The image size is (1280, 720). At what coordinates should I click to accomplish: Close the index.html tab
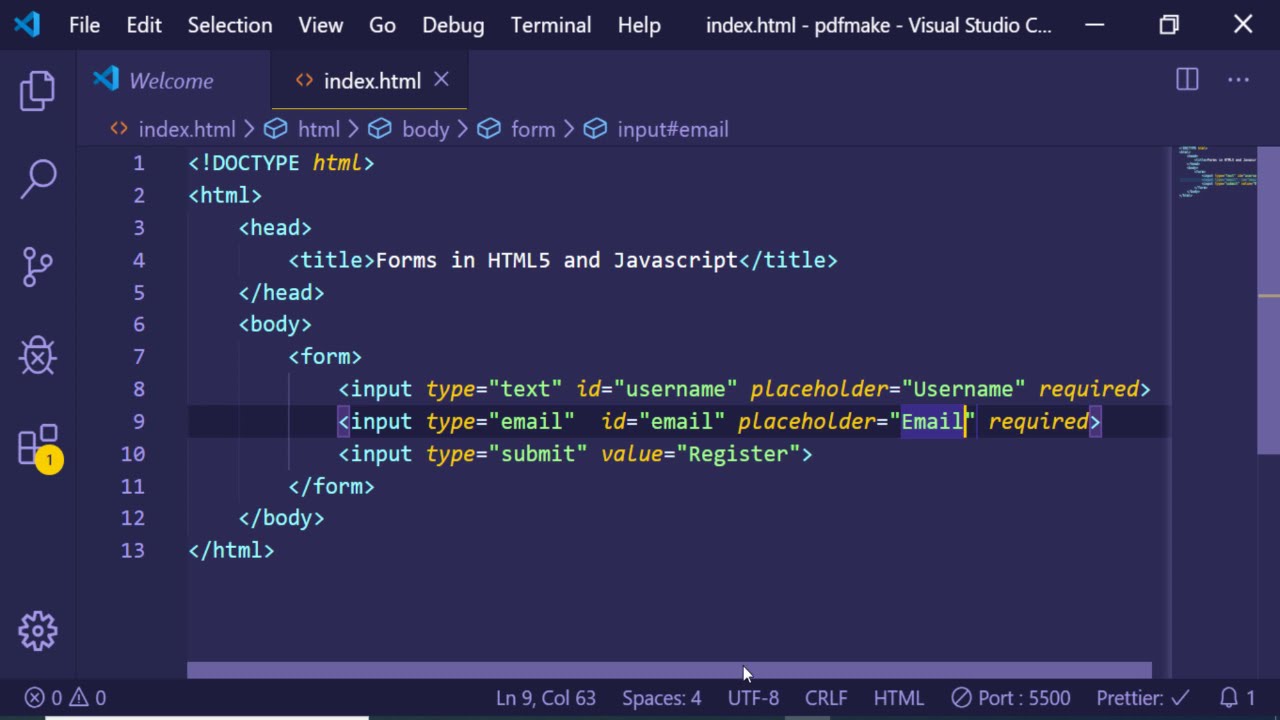coord(441,79)
